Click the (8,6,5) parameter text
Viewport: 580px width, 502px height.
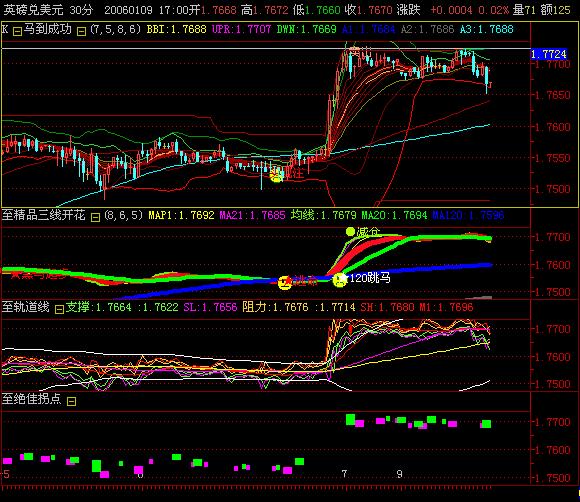[123, 215]
